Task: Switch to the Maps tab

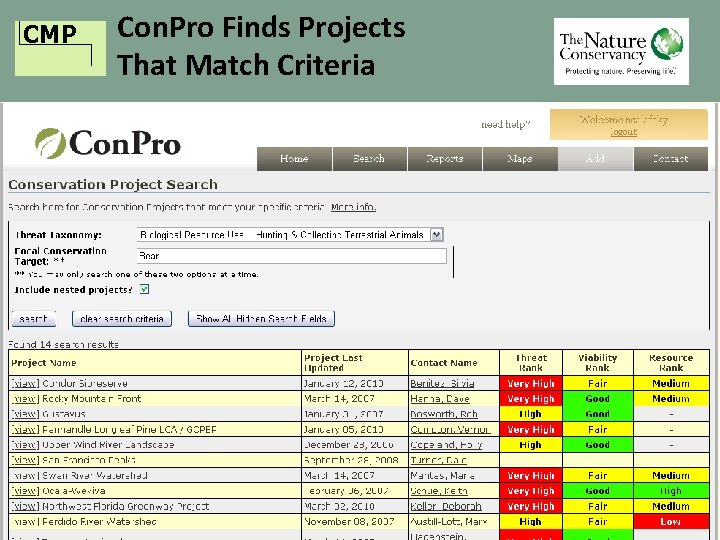Action: click(520, 159)
